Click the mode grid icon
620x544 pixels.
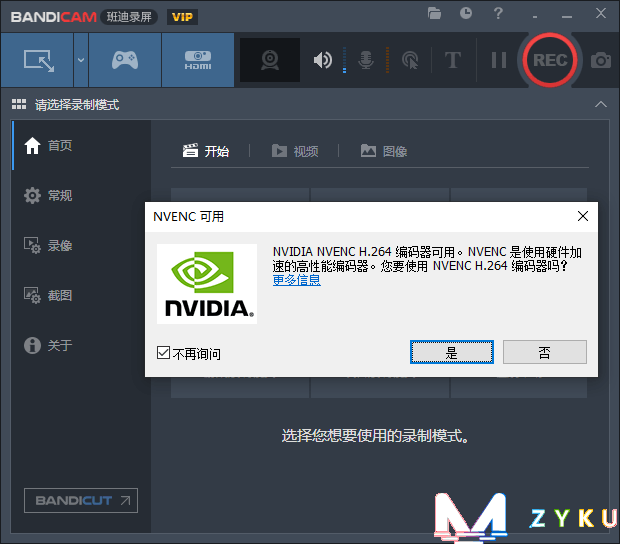click(19, 104)
